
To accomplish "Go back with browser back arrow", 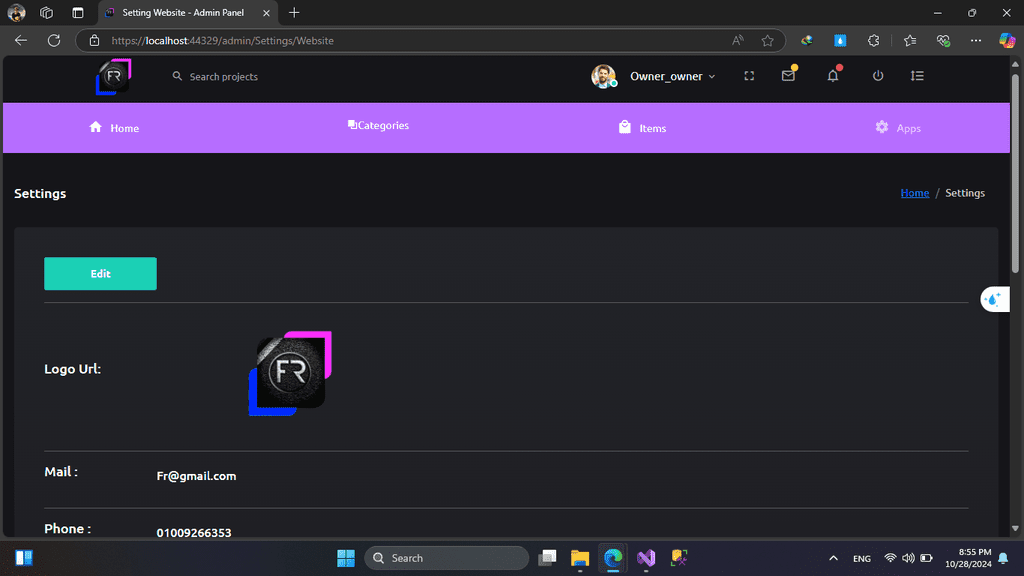I will [x=21, y=40].
